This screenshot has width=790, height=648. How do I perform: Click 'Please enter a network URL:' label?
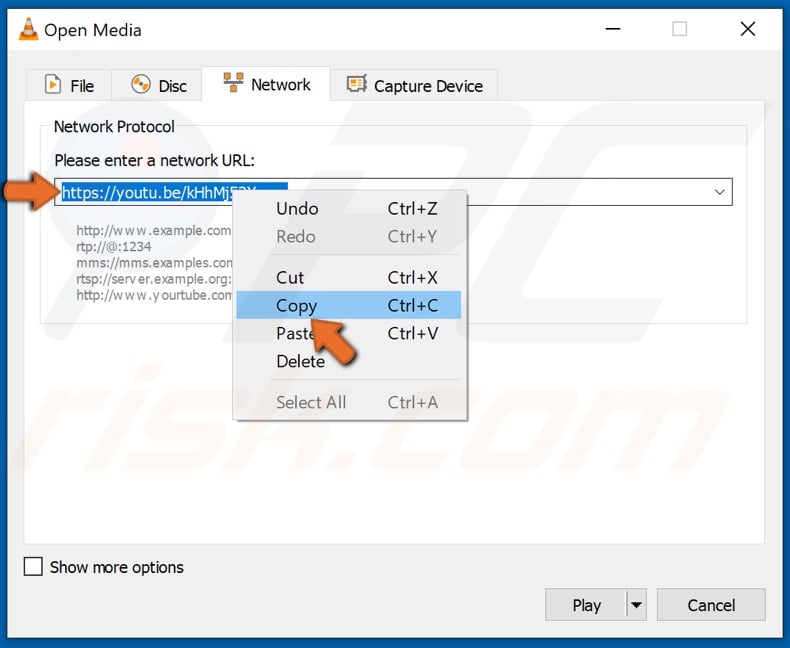[155, 160]
